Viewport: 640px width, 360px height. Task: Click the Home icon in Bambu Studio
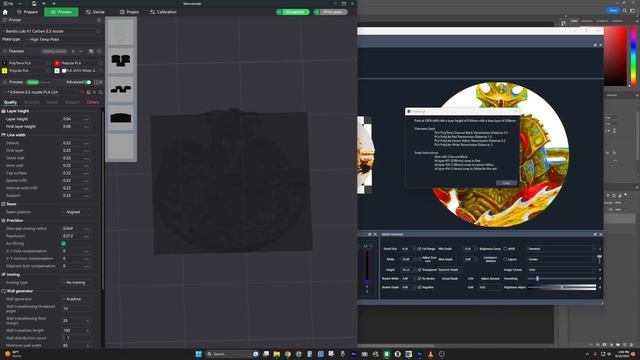[5, 12]
